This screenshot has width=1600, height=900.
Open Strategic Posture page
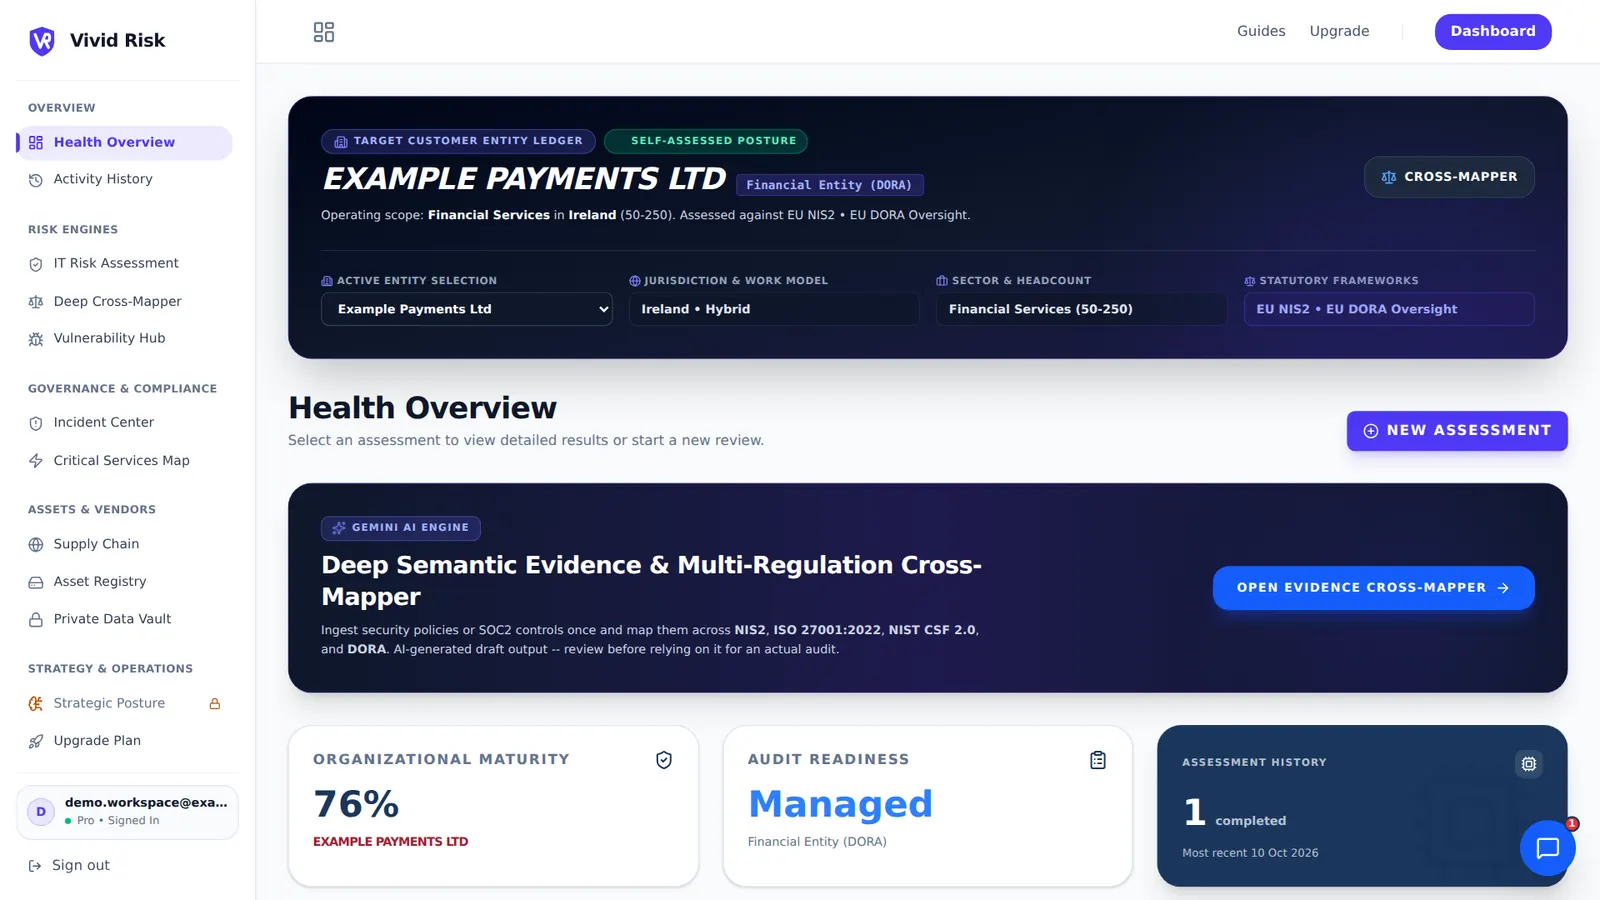pos(124,704)
